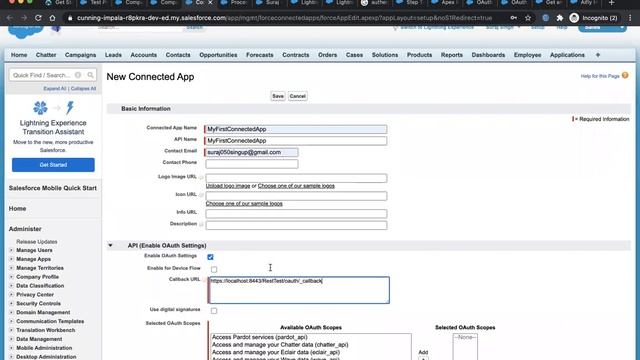This screenshot has height=360, width=640.
Task: Toggle Enable OAuth Settings checkbox
Action: click(210, 257)
